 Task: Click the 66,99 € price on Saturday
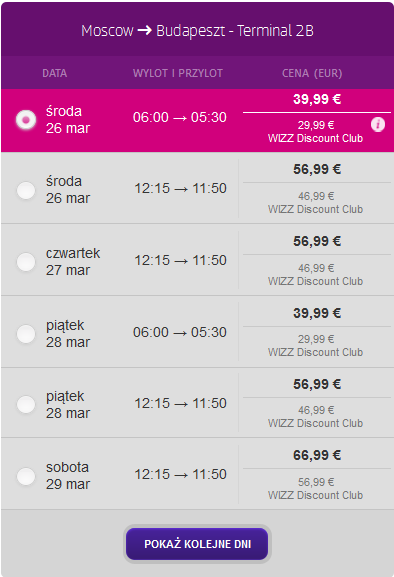click(x=317, y=455)
